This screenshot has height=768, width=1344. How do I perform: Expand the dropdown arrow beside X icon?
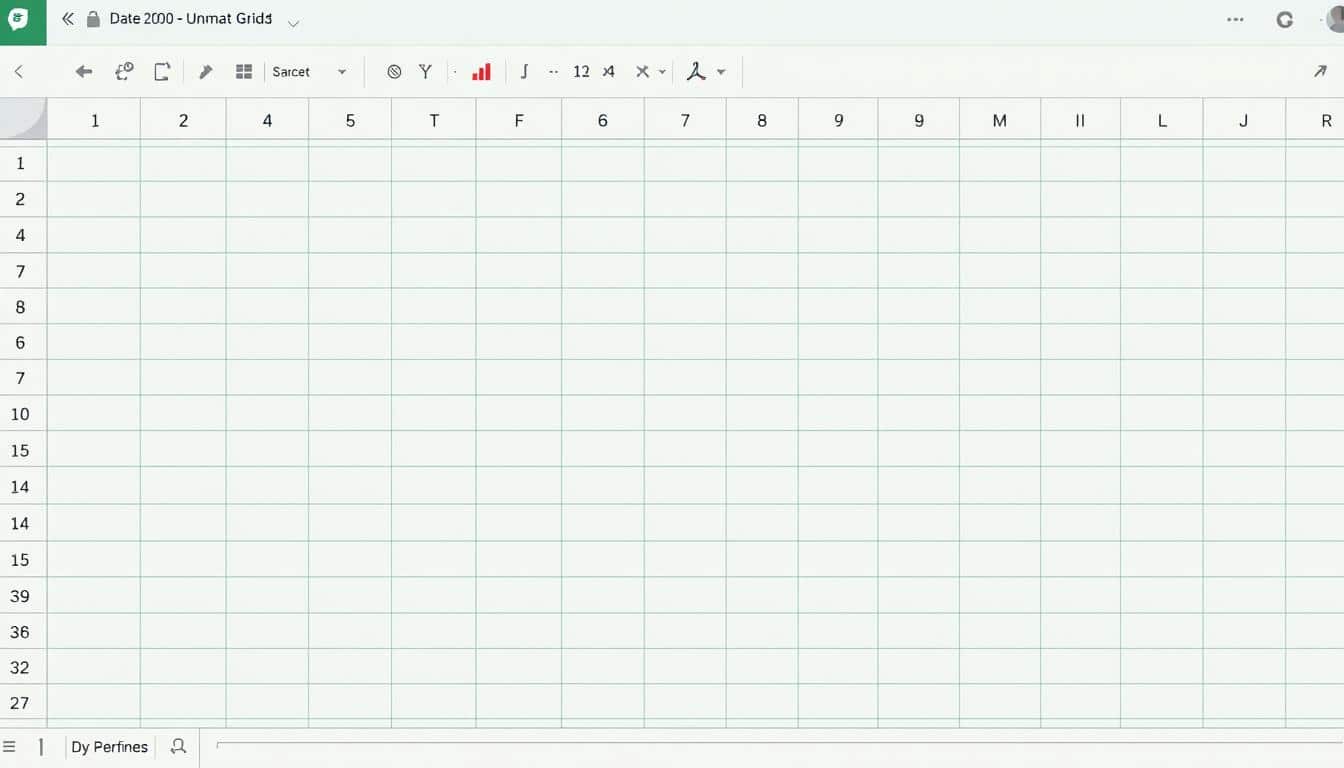(662, 72)
